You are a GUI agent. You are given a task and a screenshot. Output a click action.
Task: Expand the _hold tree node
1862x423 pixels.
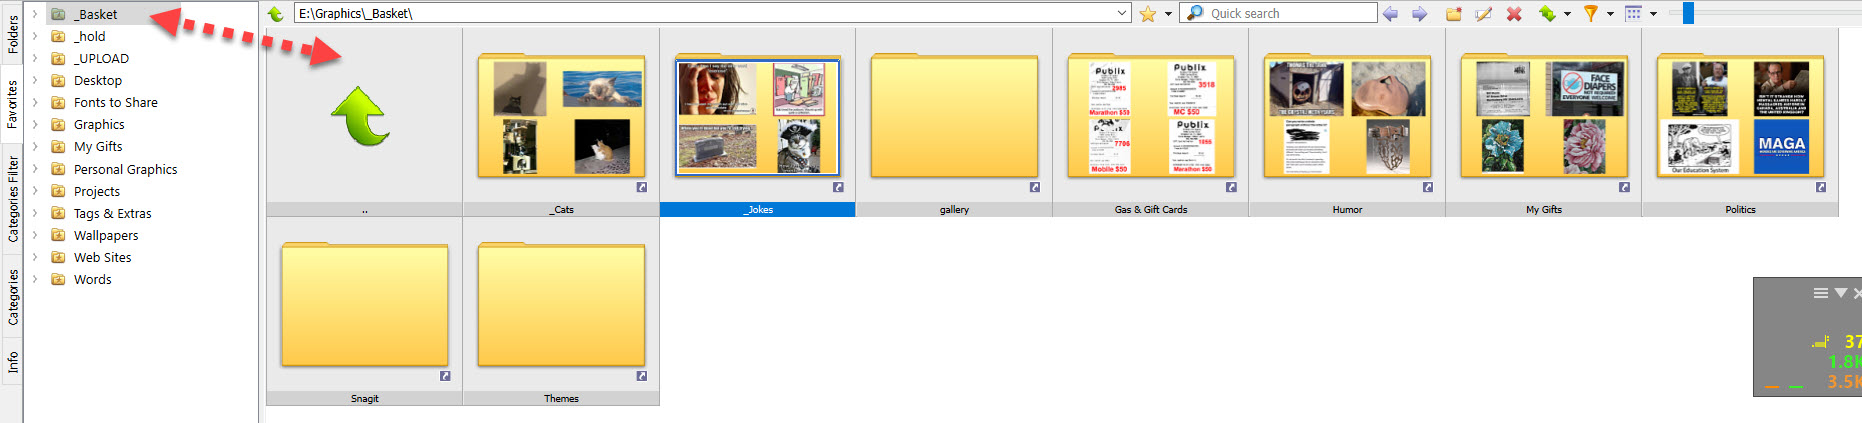[x=35, y=36]
